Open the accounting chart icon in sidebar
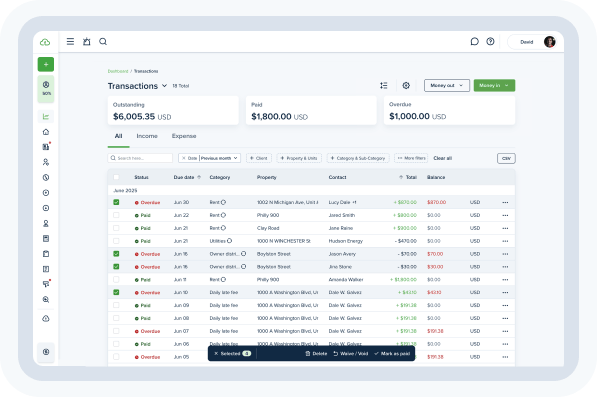Viewport: 597px width, 397px height. click(x=46, y=116)
